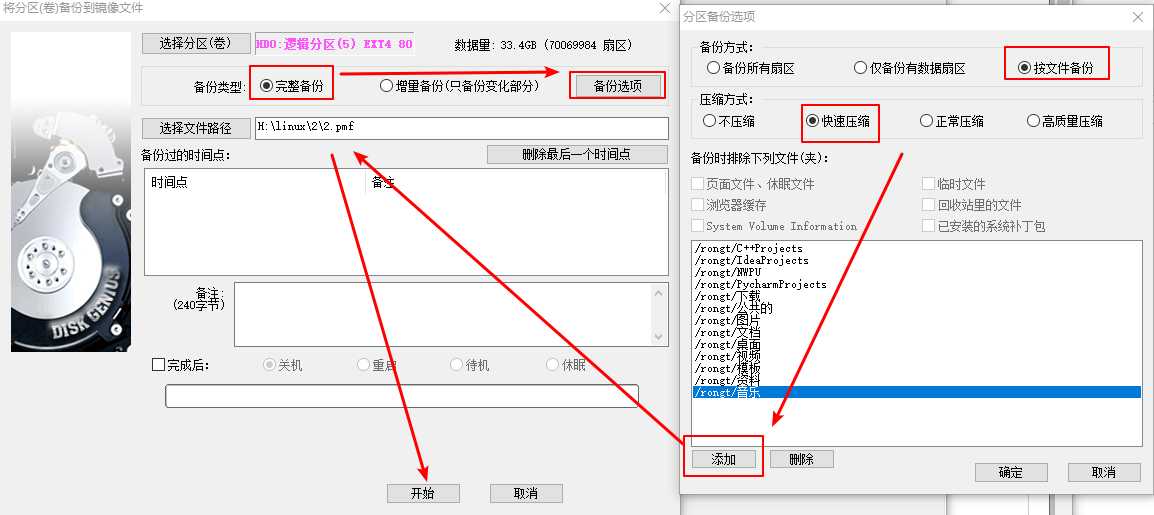Select /rongt/资料 in exclusion list
Viewport: 1154px width, 515px height.
tap(916, 380)
